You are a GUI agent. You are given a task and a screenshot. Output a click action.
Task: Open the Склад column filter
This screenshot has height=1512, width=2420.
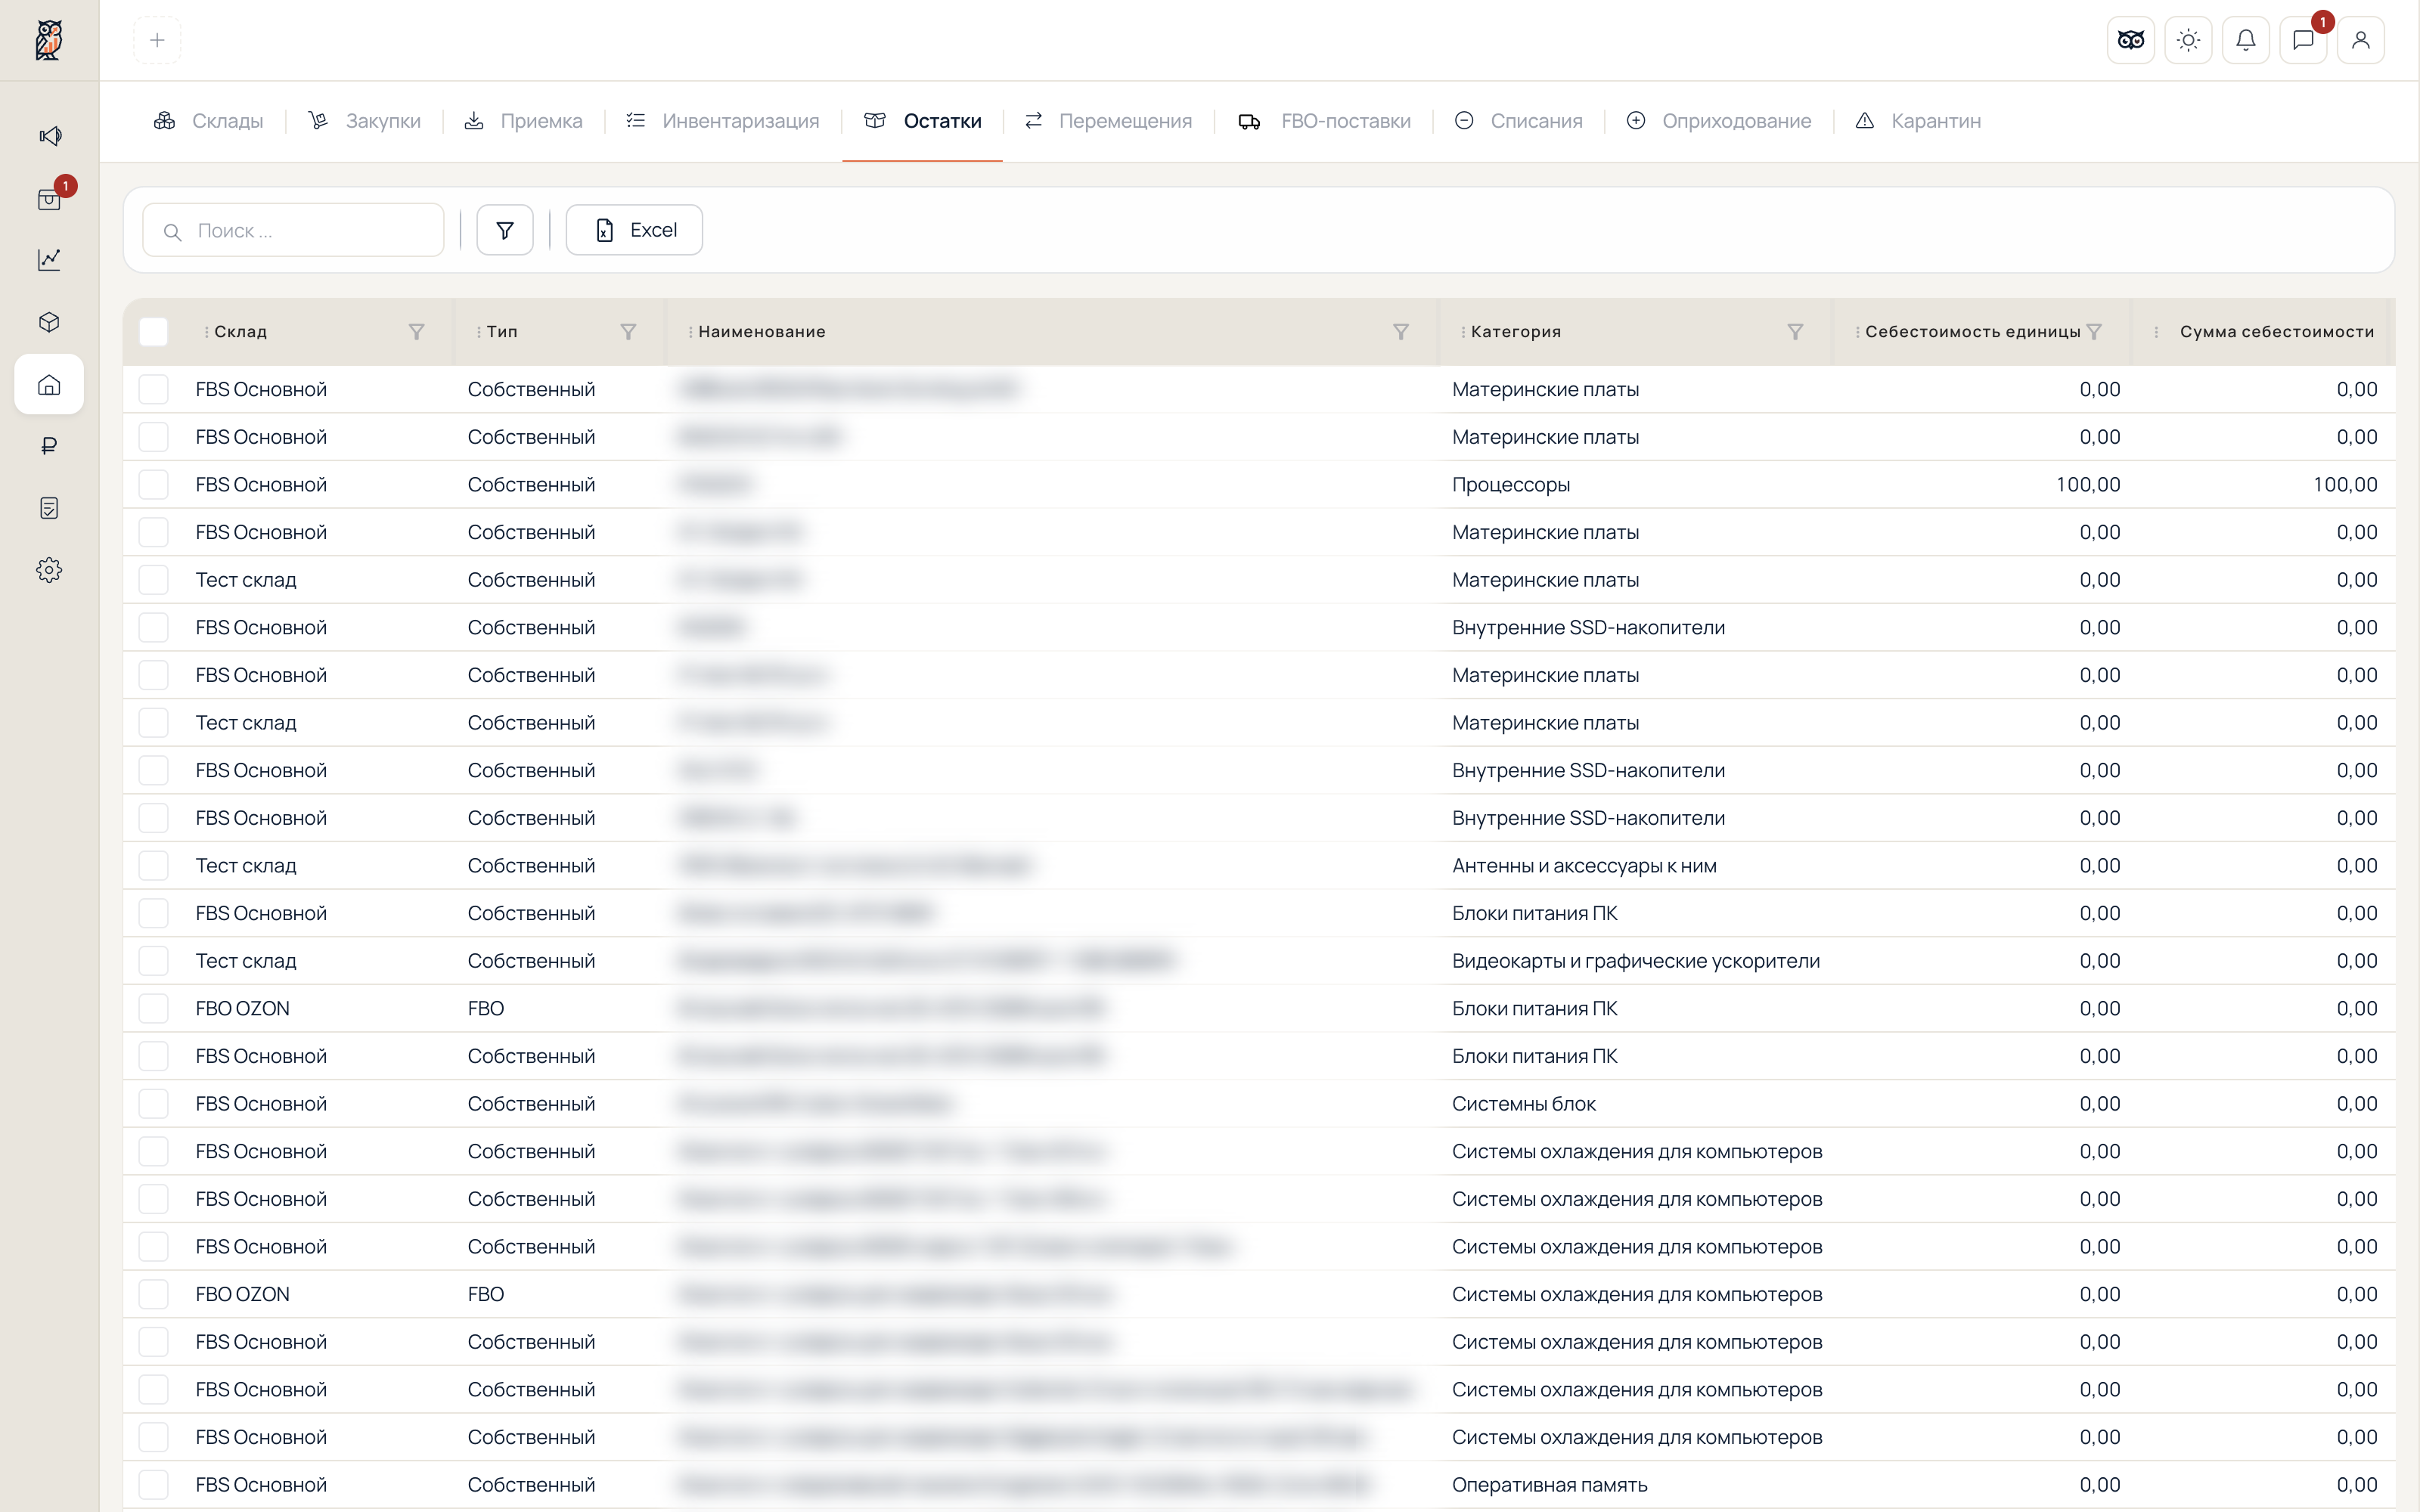pyautogui.click(x=417, y=332)
